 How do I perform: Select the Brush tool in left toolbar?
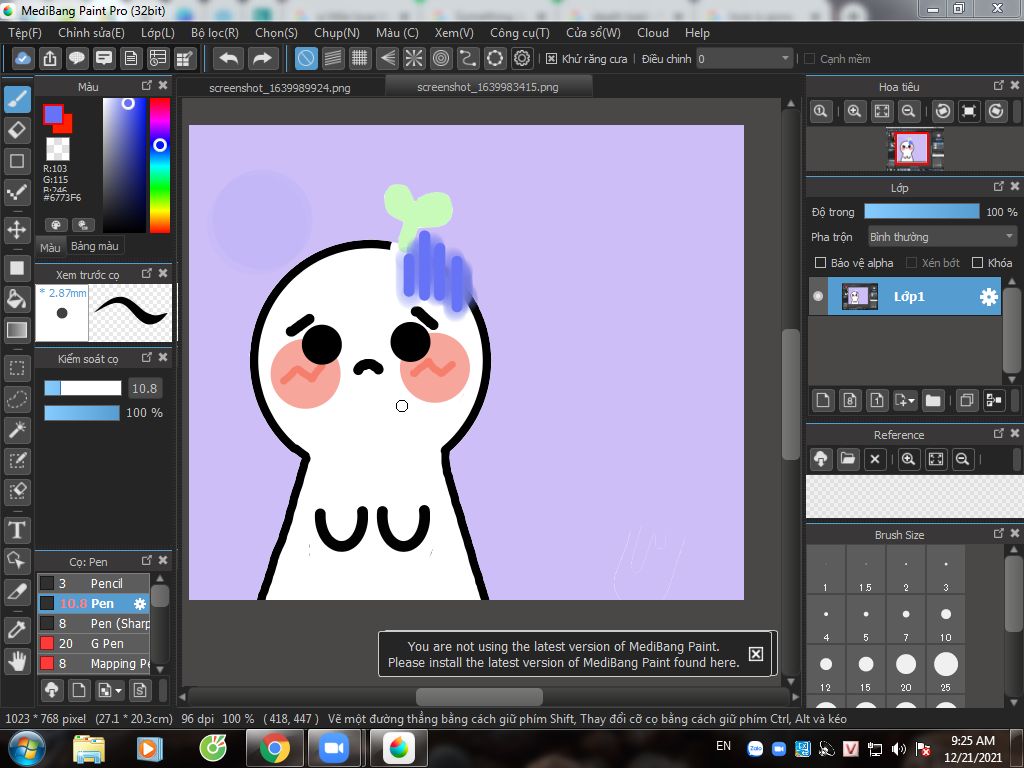coord(18,99)
